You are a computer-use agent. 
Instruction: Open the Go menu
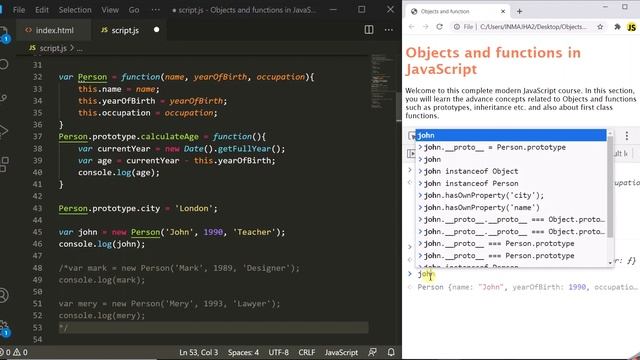pos(134,10)
